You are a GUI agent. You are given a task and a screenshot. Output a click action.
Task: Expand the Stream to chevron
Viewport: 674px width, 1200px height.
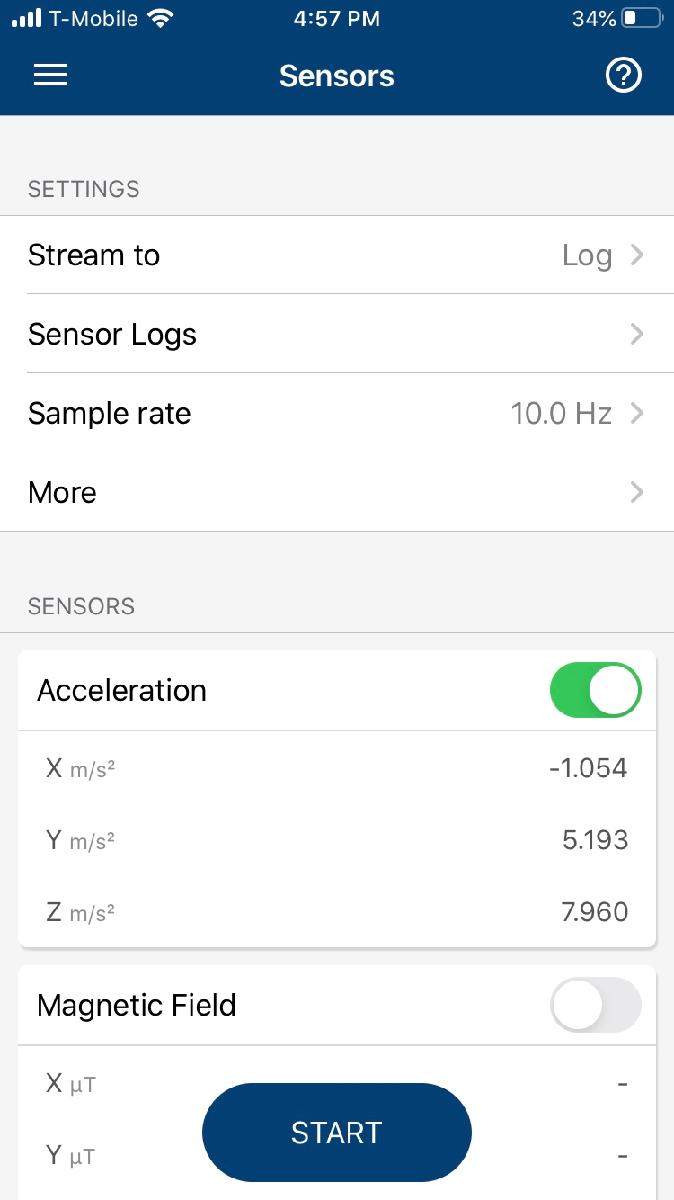point(637,255)
